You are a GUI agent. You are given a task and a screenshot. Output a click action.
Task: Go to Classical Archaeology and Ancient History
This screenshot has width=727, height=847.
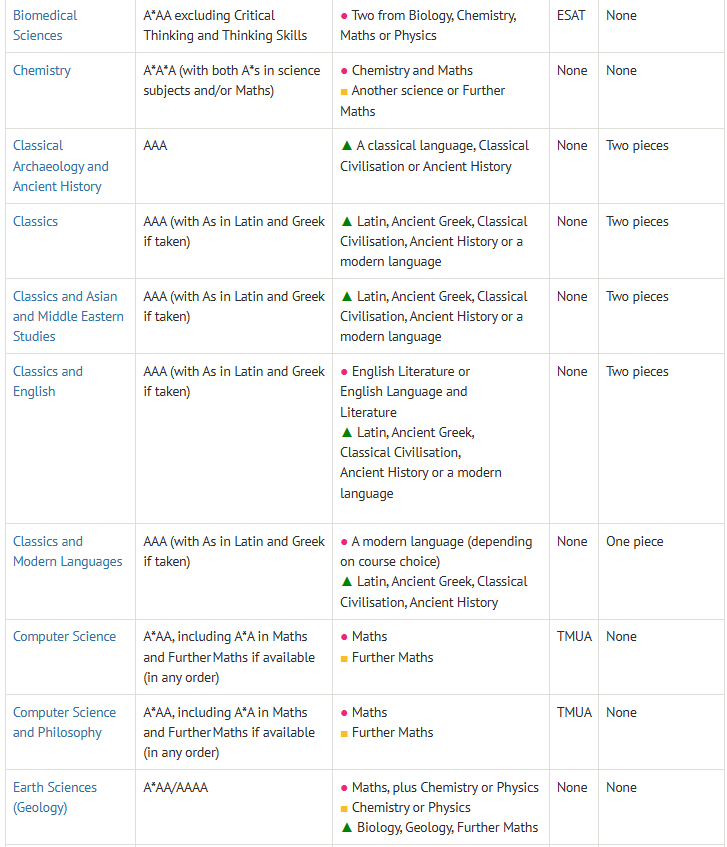[61, 166]
